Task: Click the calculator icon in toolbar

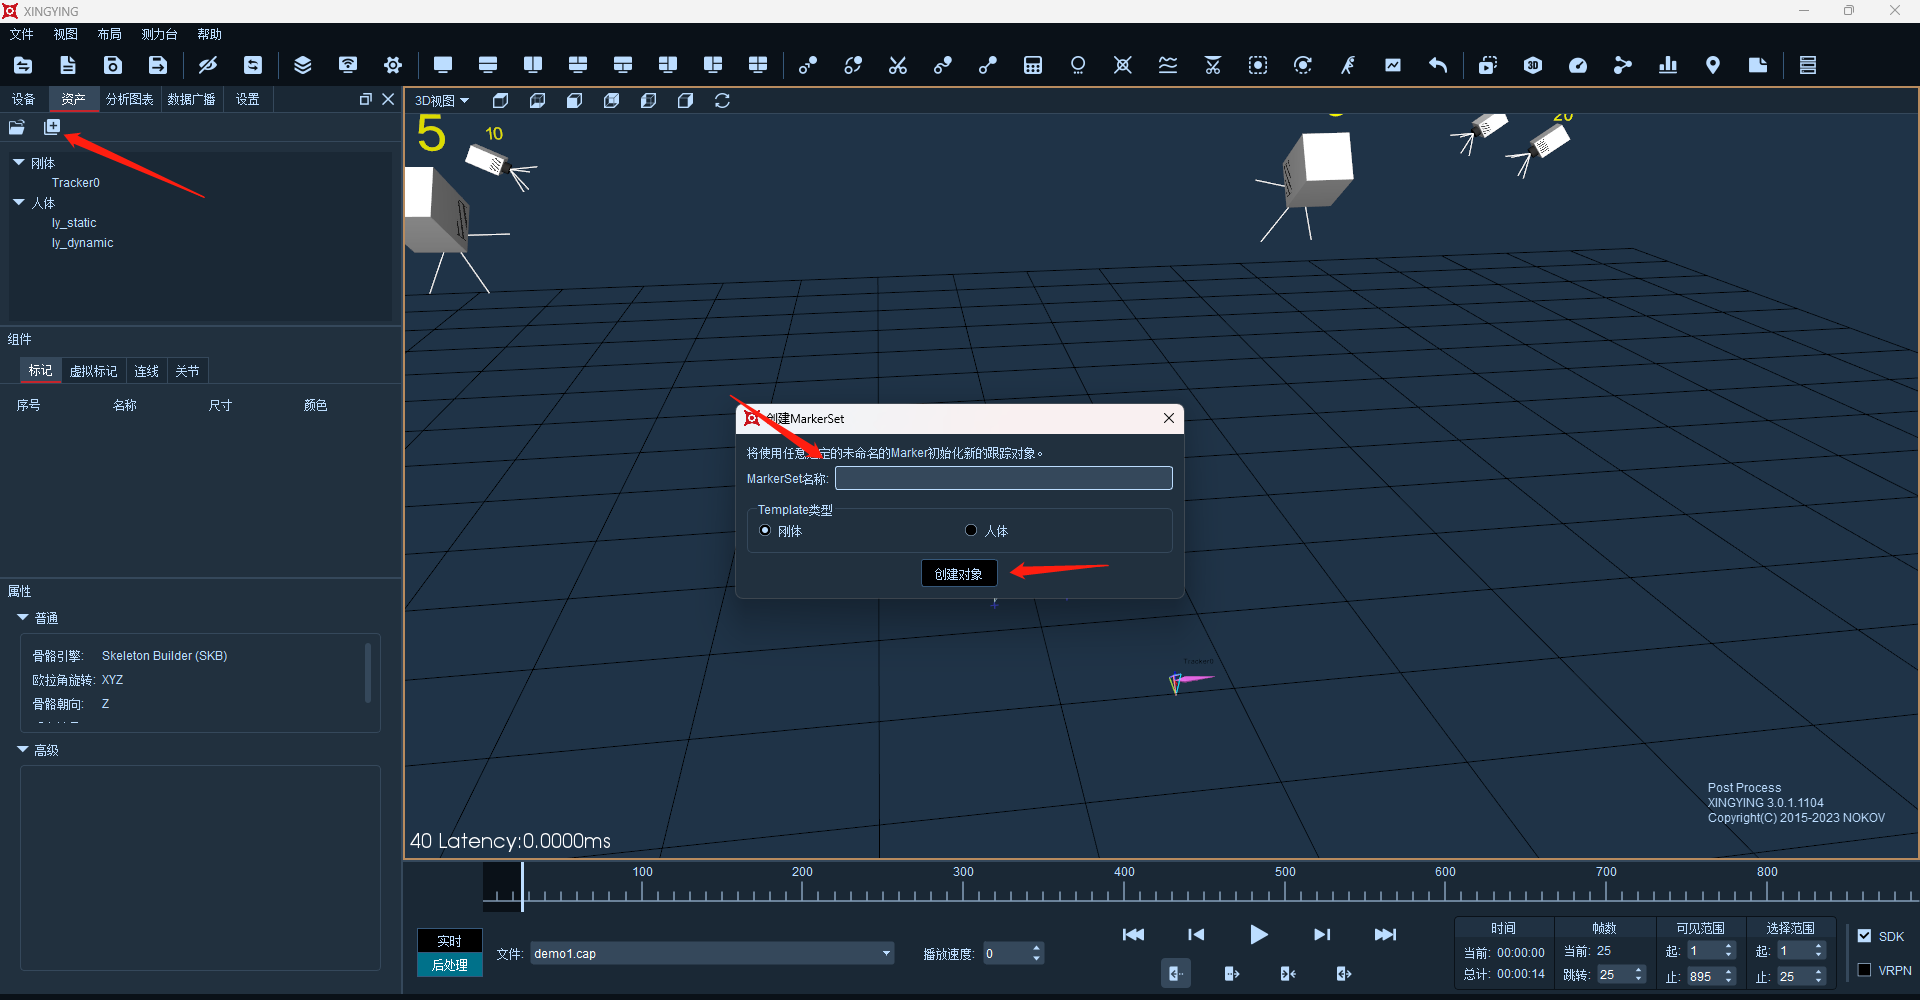Action: click(x=1033, y=65)
